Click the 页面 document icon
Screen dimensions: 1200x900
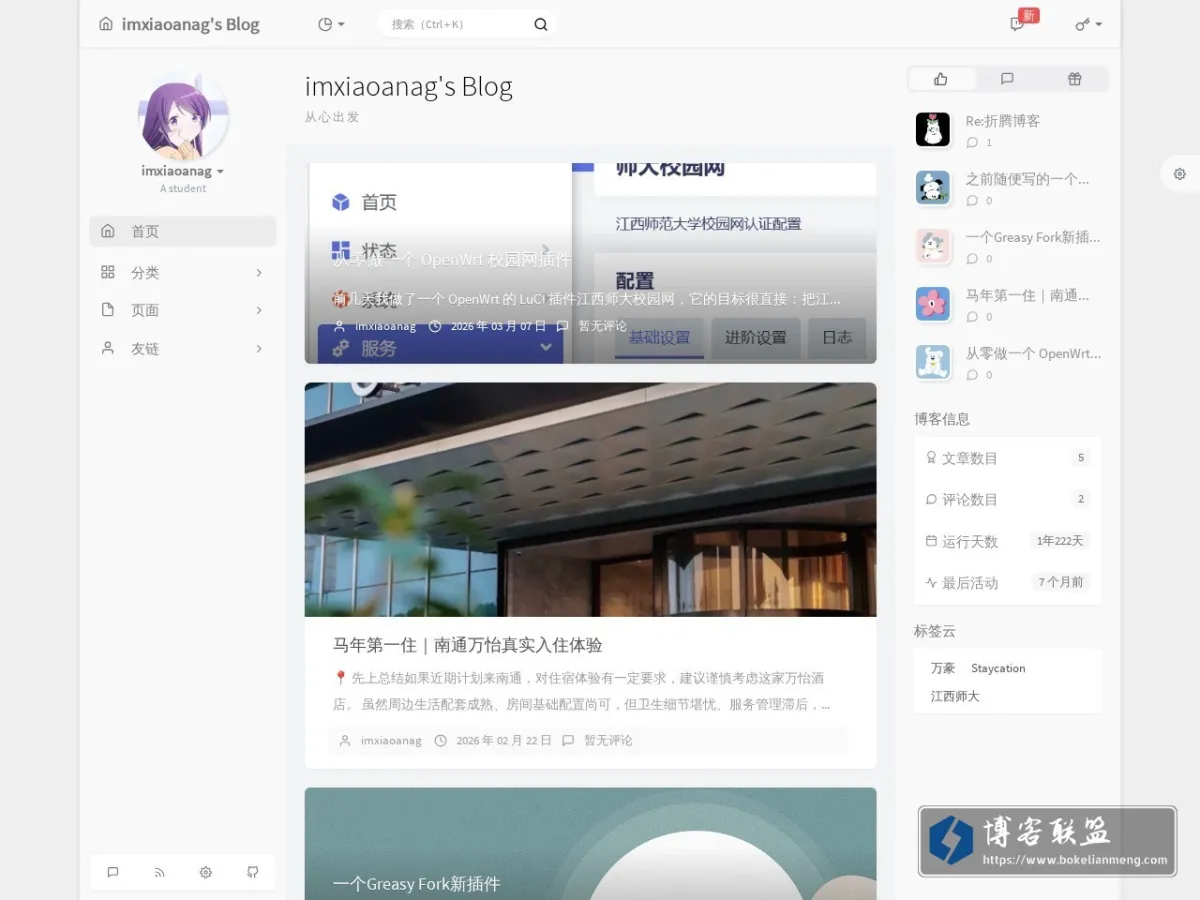pos(108,310)
